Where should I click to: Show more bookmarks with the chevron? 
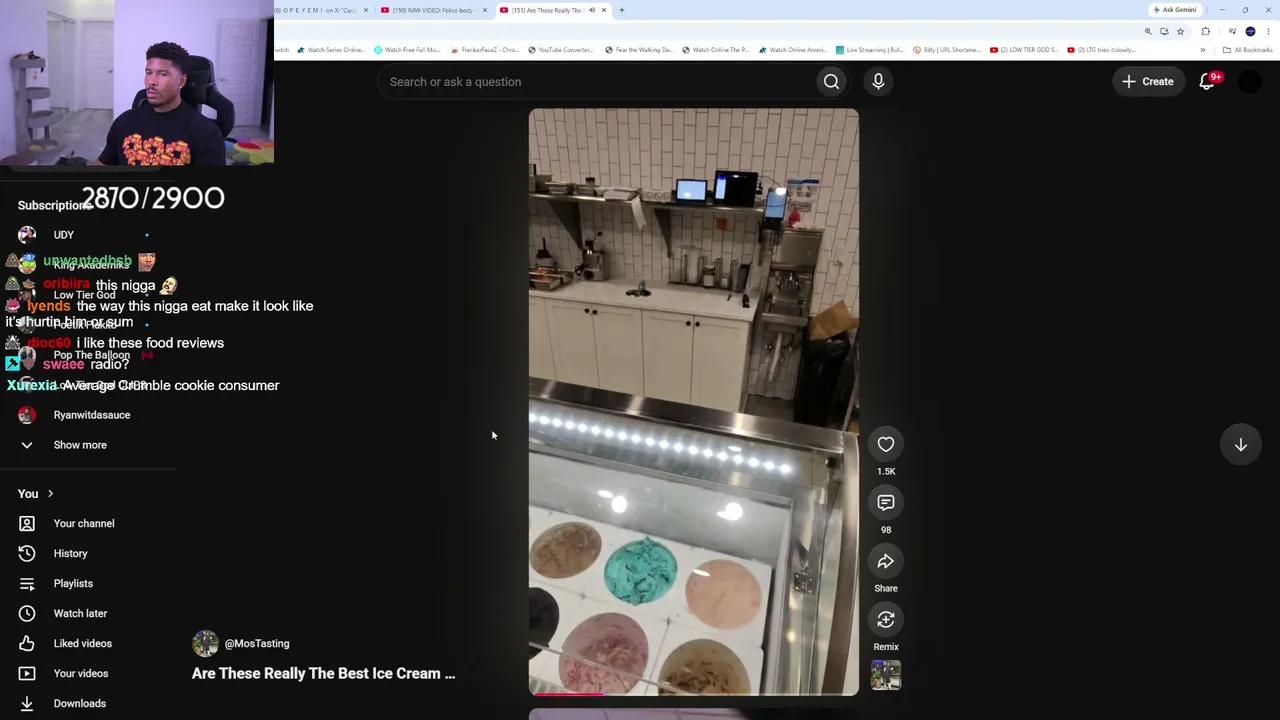(x=1203, y=50)
